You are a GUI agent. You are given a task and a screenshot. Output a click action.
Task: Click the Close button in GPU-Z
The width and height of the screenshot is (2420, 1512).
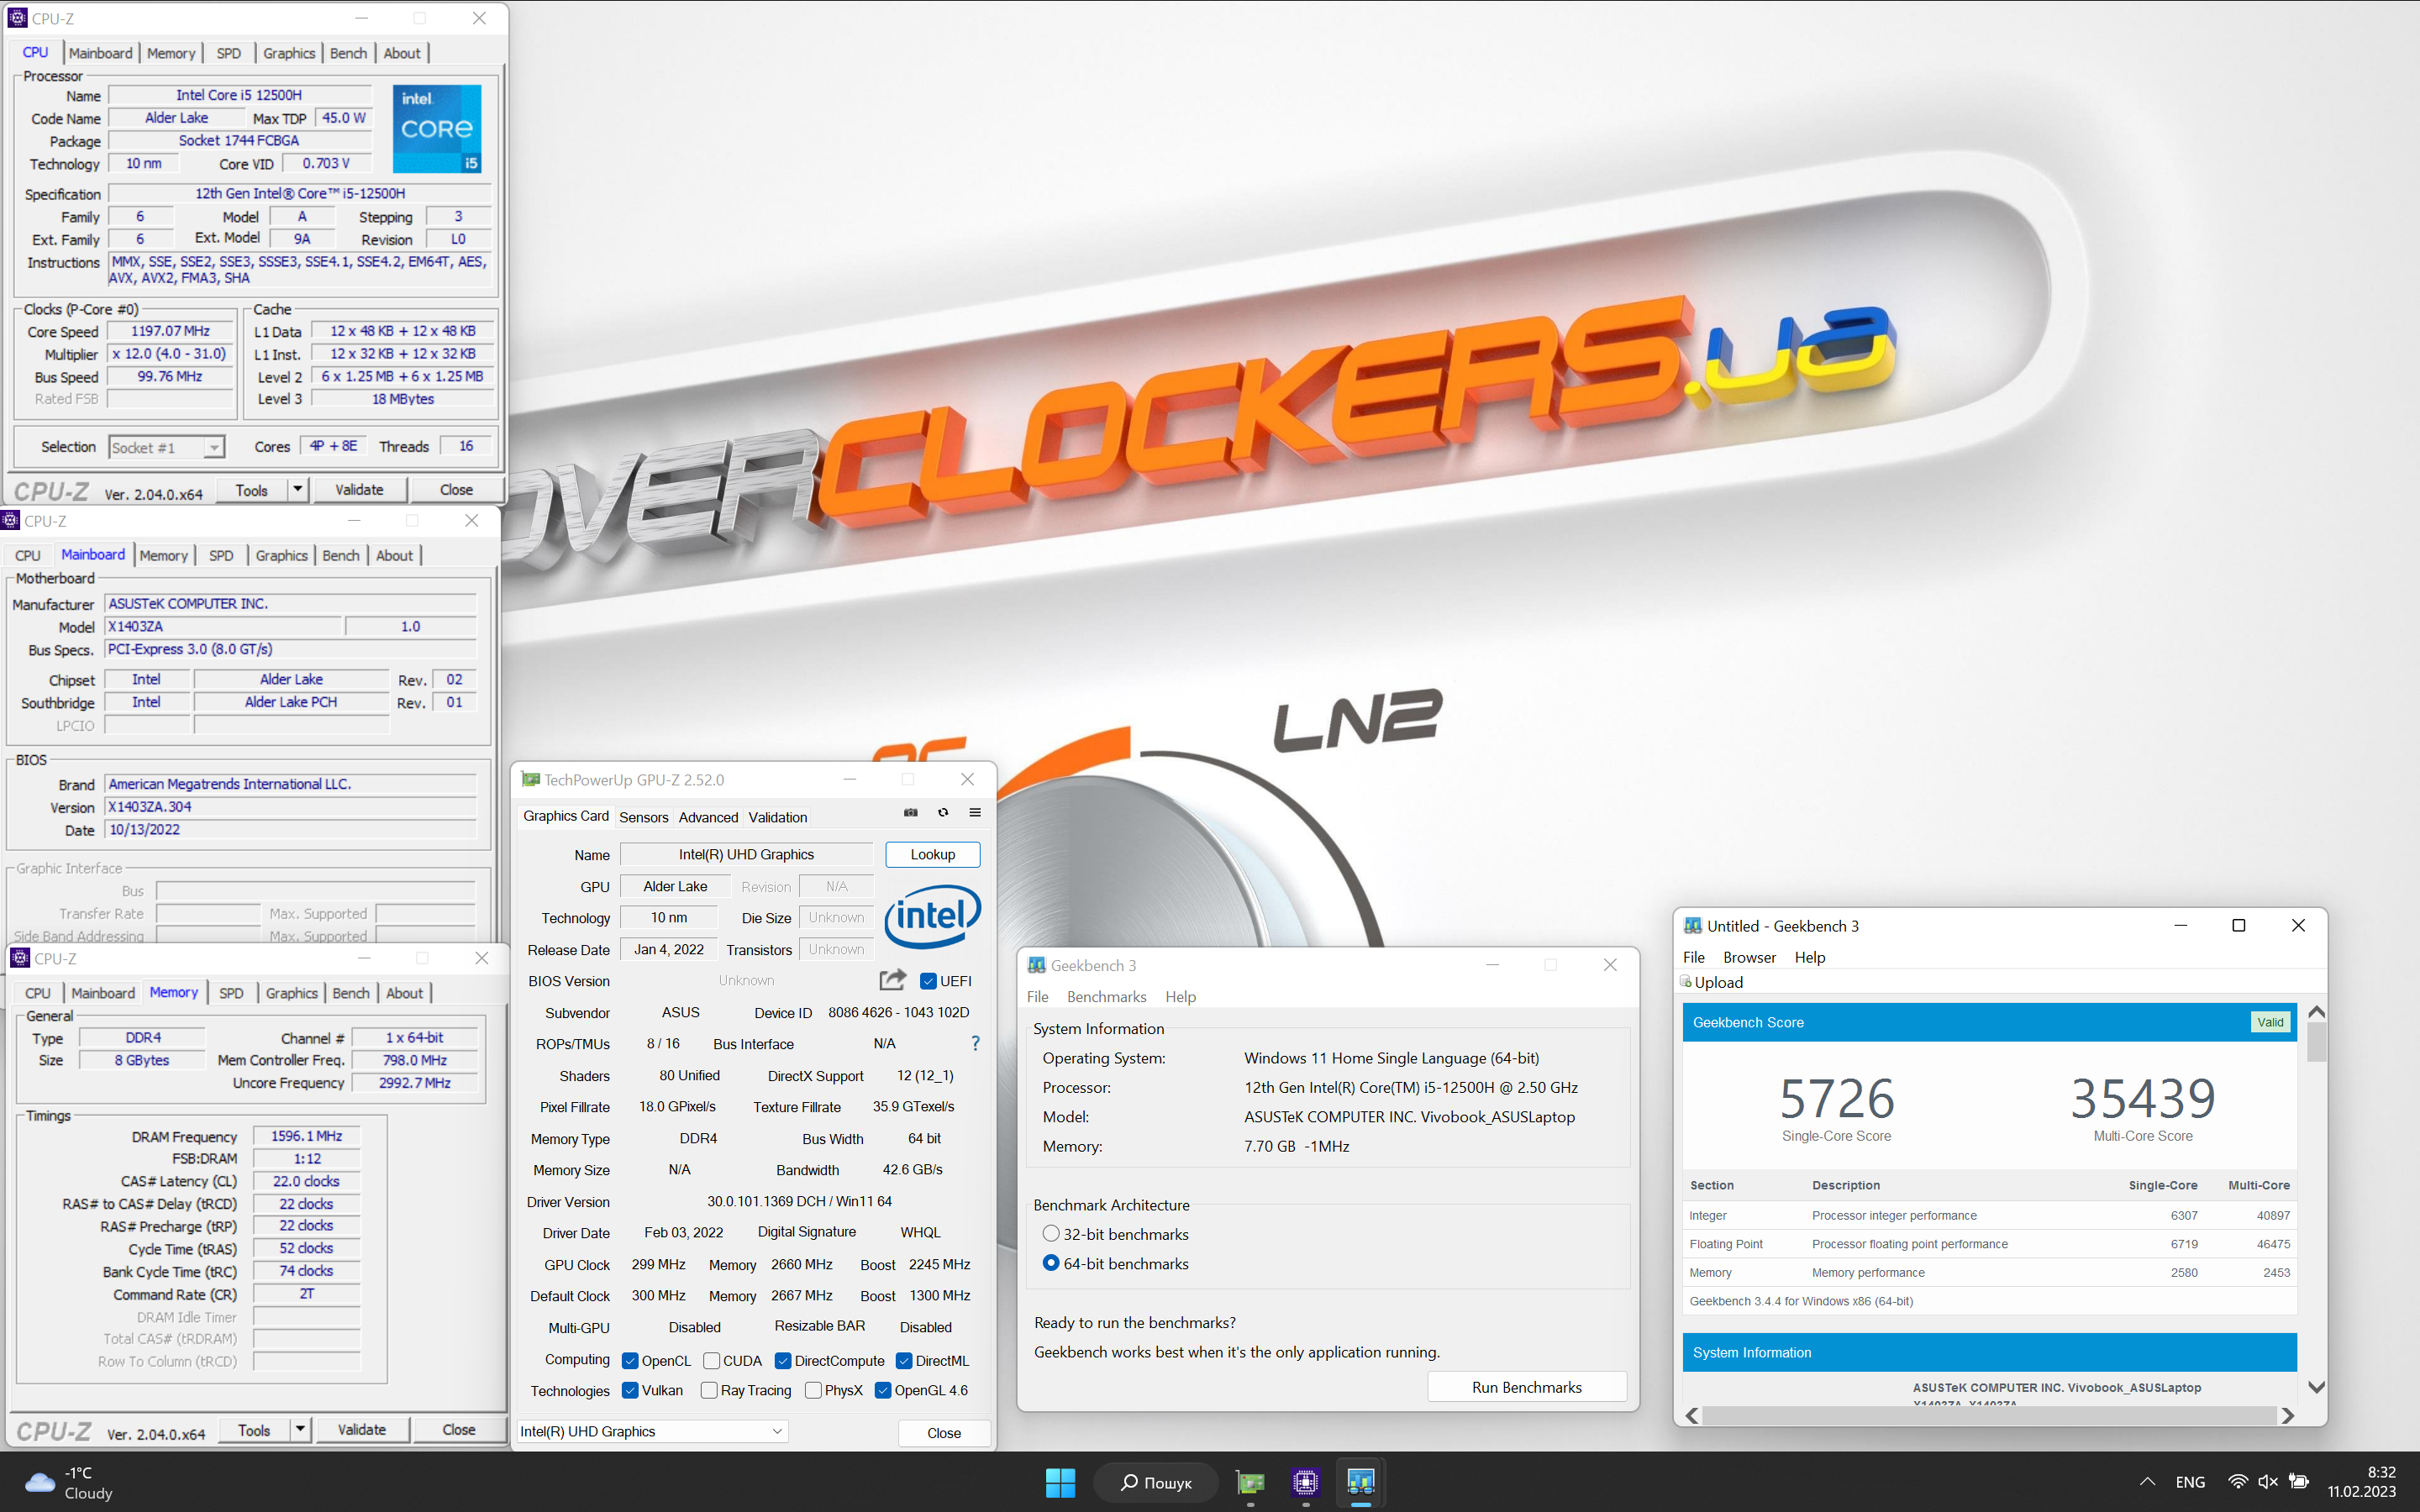[943, 1433]
